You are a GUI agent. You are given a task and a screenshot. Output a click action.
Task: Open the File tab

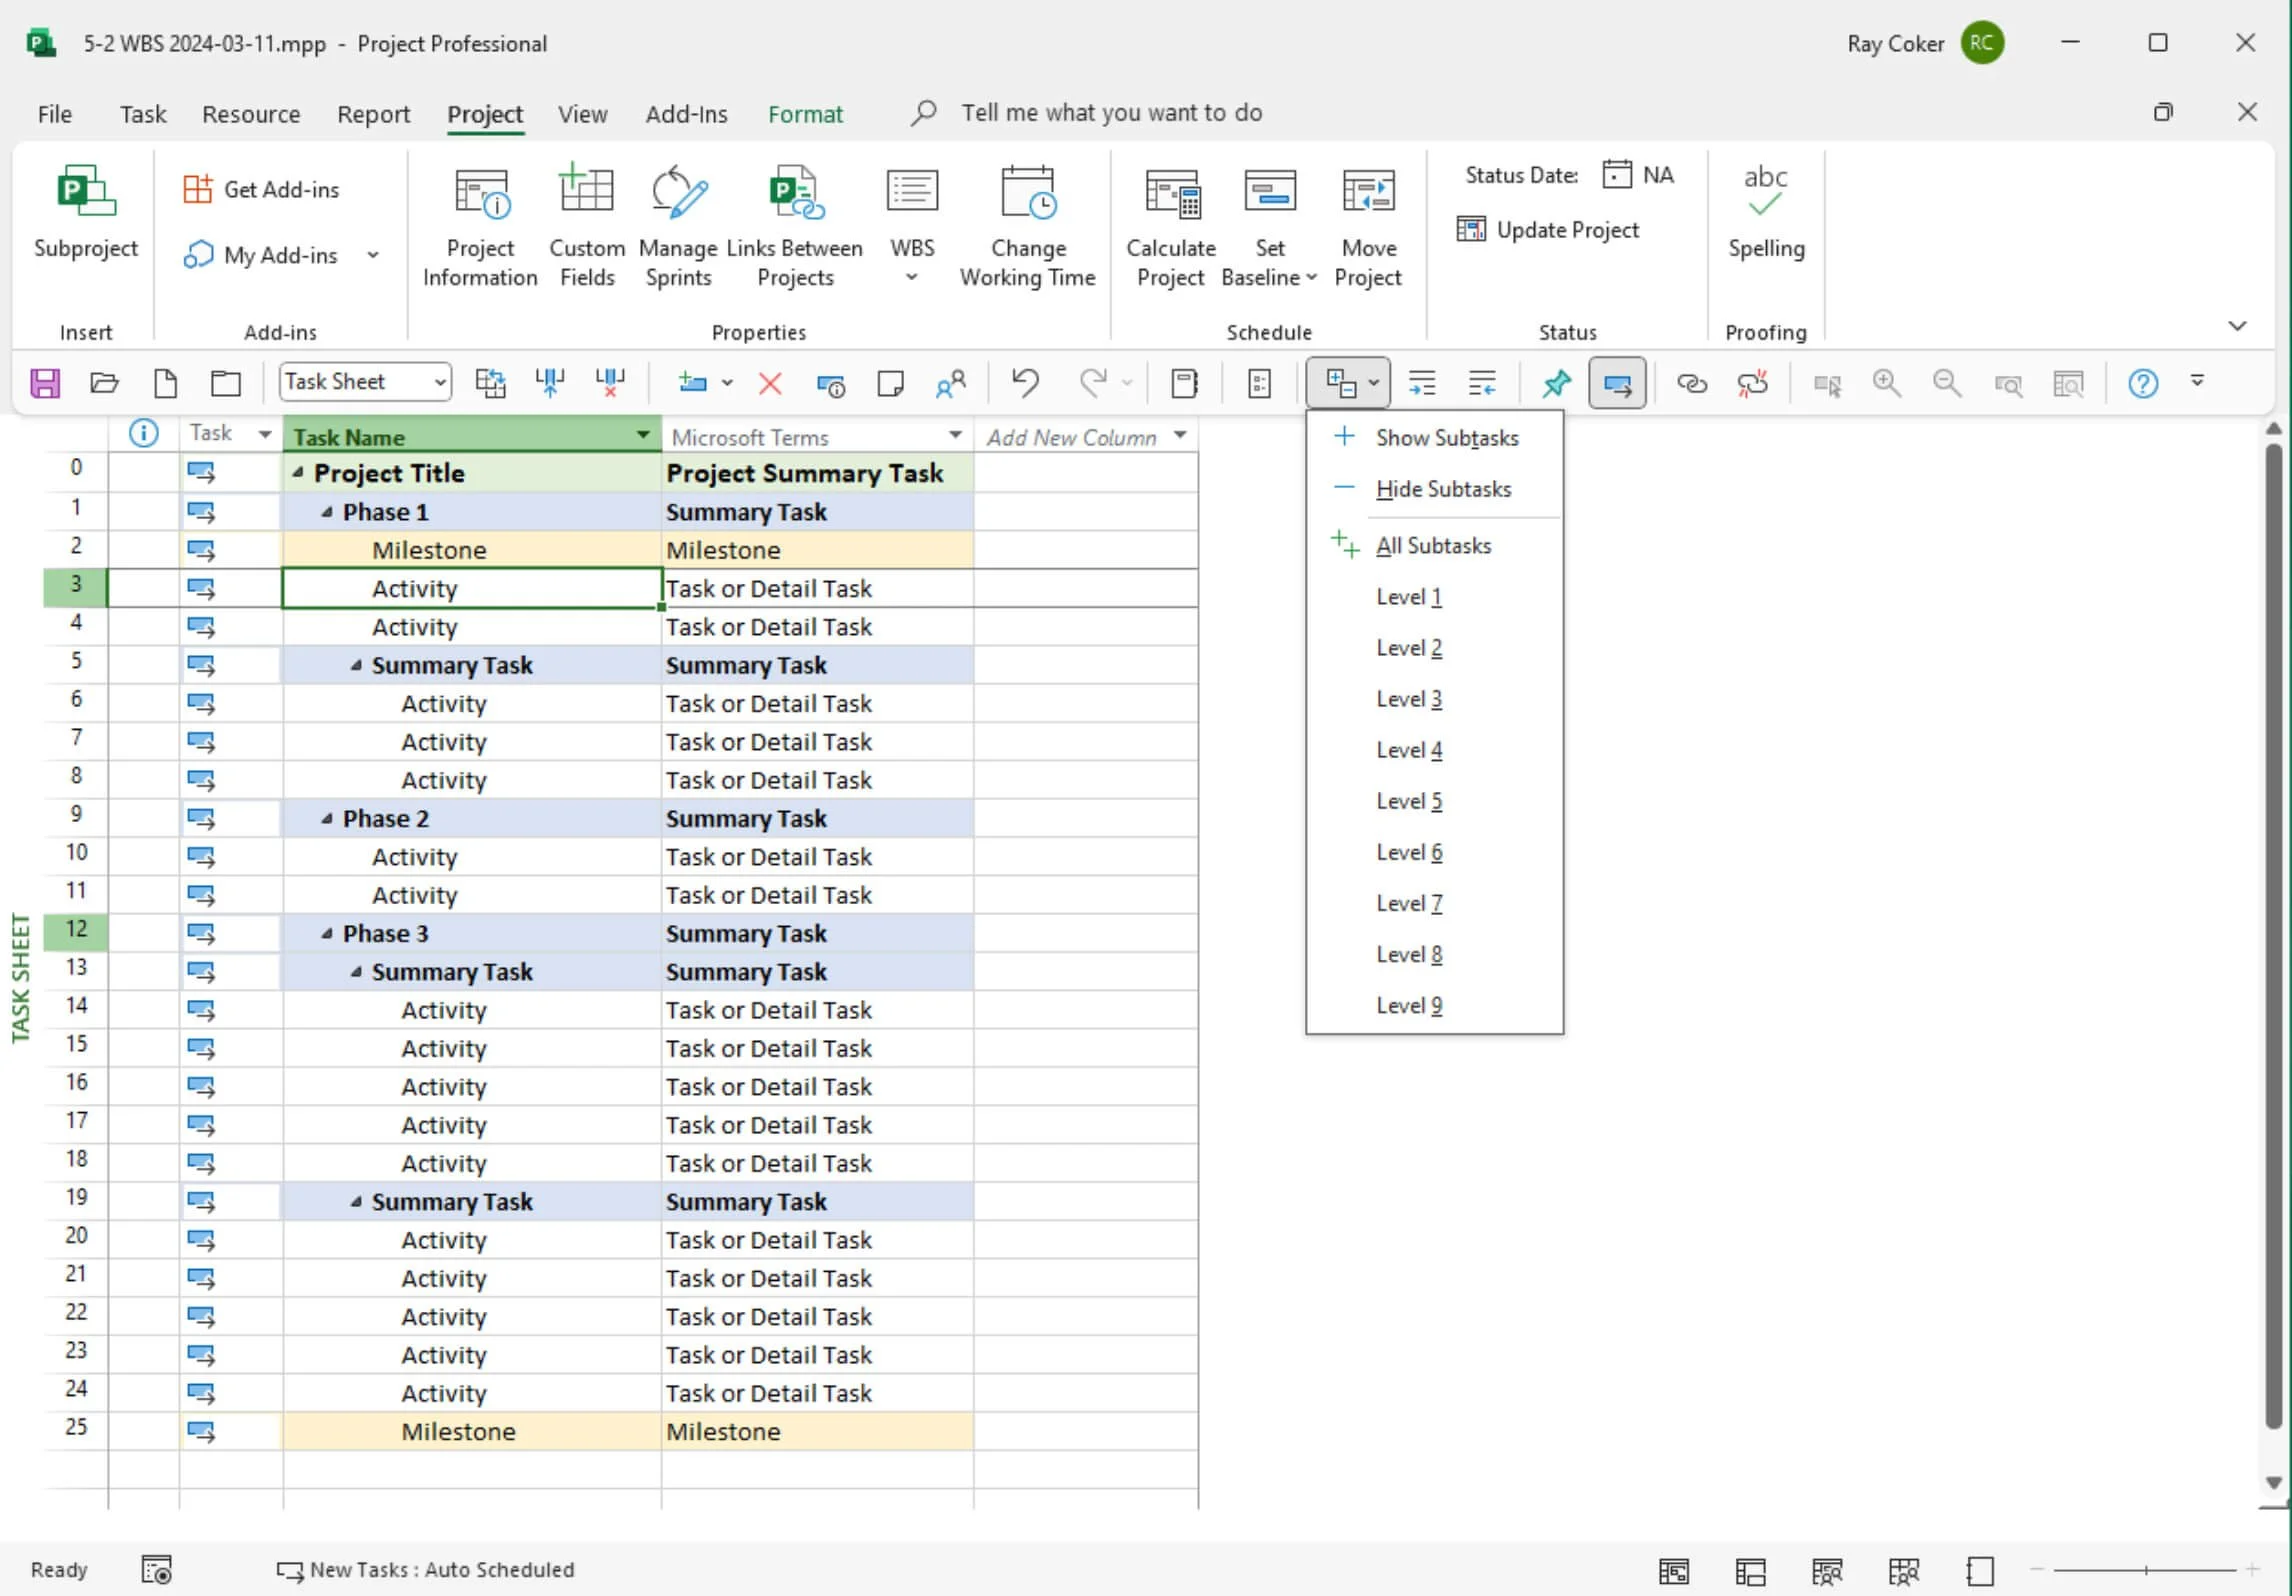pyautogui.click(x=55, y=114)
